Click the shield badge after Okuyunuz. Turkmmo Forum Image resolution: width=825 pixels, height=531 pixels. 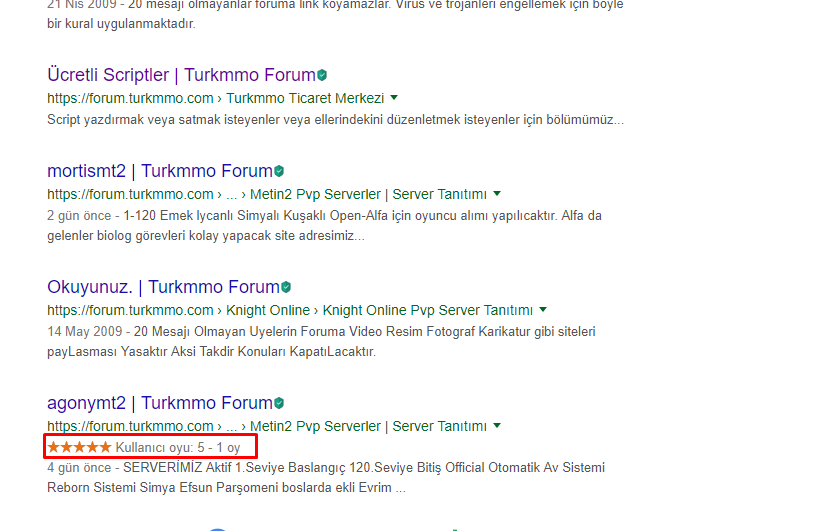click(x=286, y=287)
